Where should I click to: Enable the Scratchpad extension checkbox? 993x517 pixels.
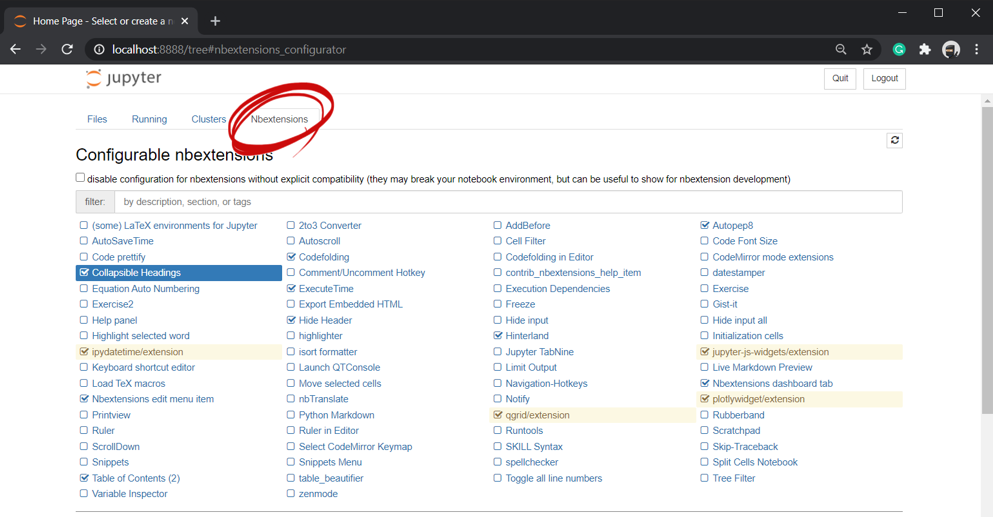pyautogui.click(x=704, y=430)
